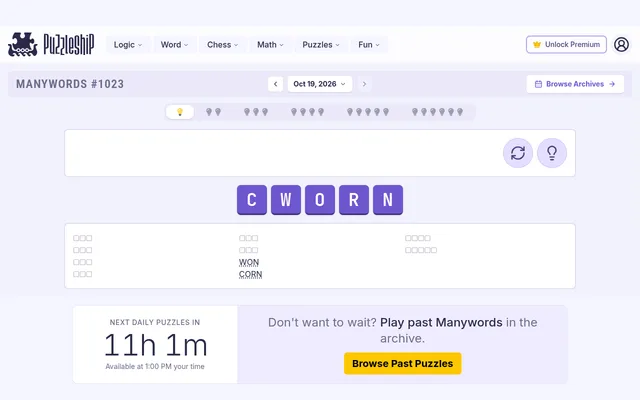The image size is (640, 400).
Task: Select the six-bulb difficulty level
Action: 437,112
